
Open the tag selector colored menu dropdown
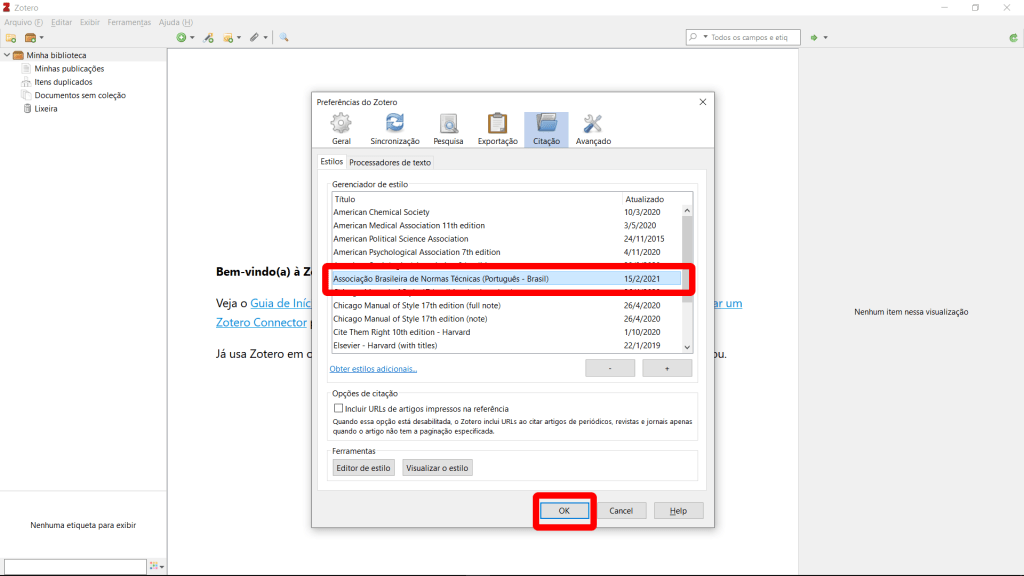coord(157,567)
